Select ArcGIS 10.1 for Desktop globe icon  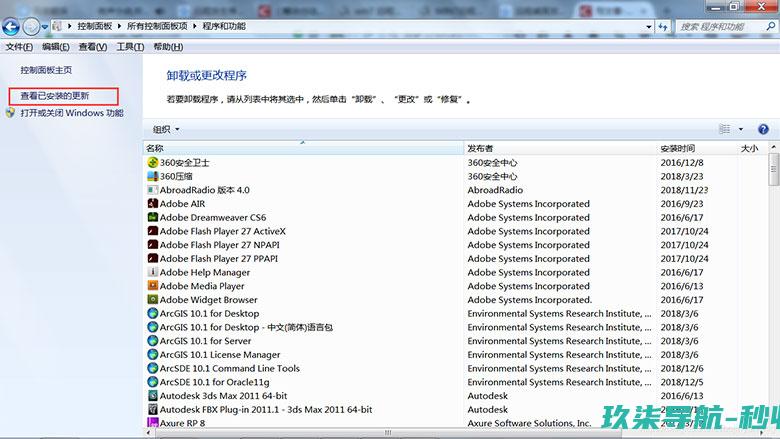point(153,313)
